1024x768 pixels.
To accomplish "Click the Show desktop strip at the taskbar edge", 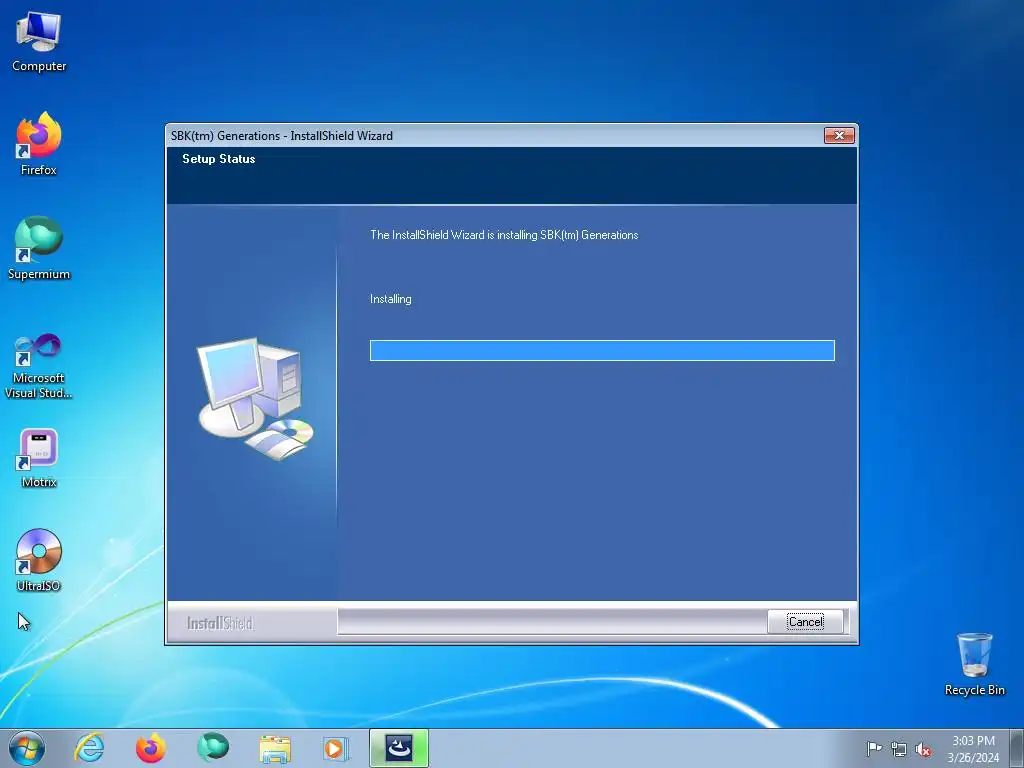I will click(1017, 748).
